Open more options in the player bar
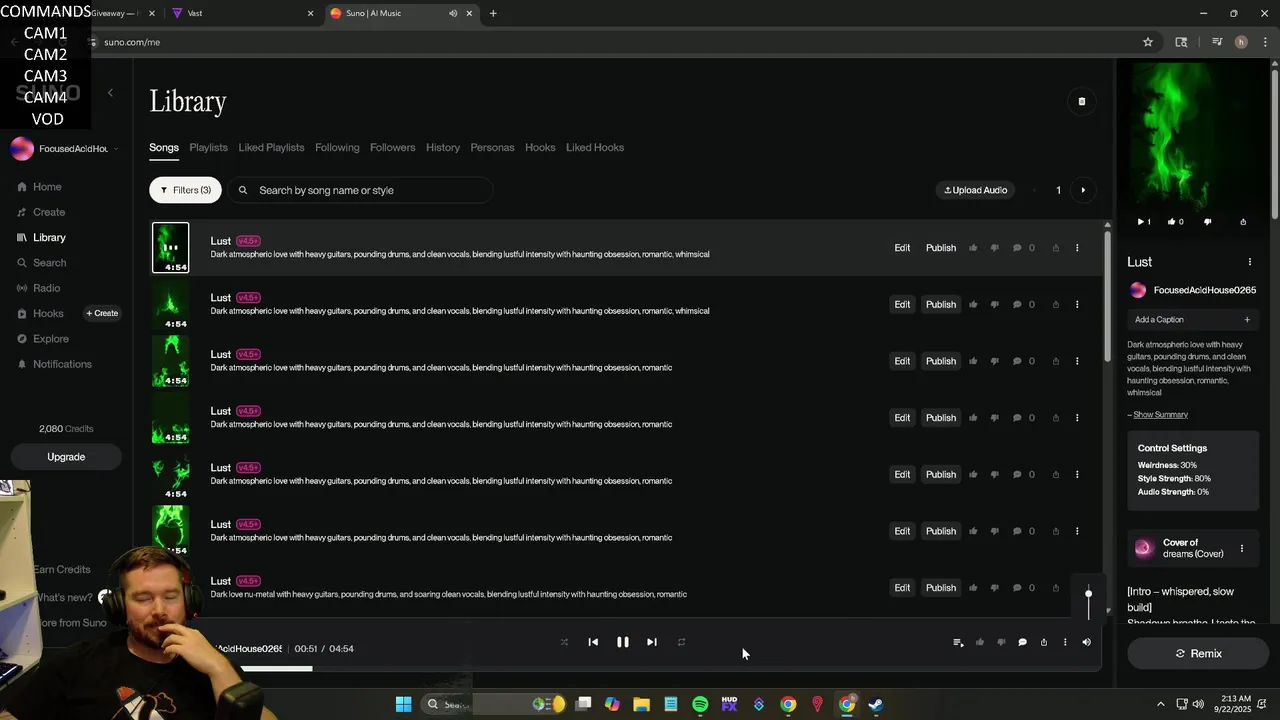 coord(1065,642)
